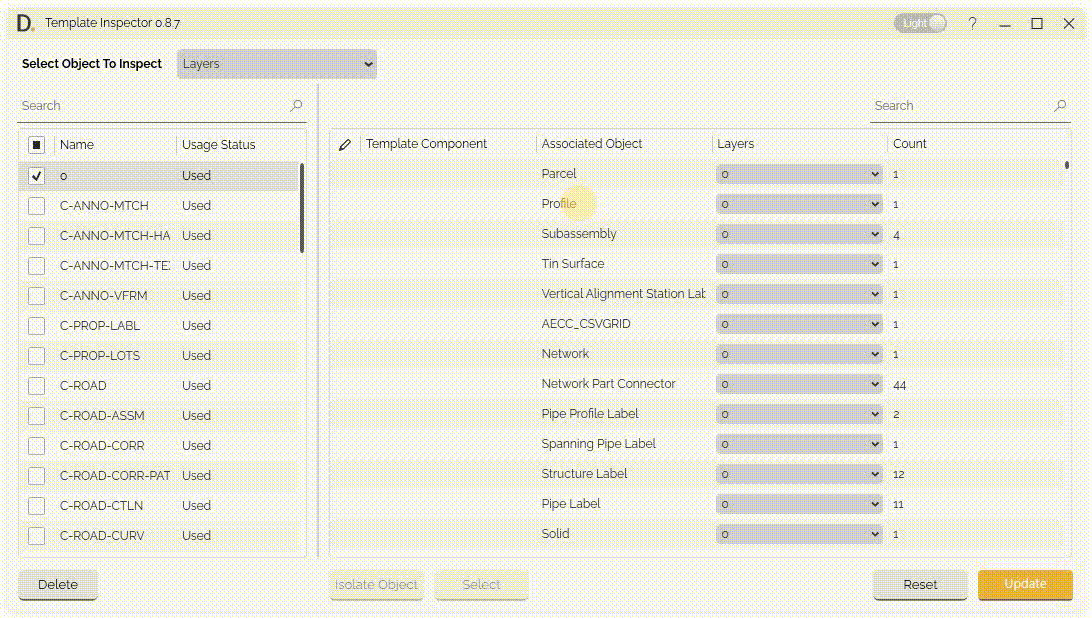This screenshot has width=1092, height=618.
Task: Check the C-ANNO-MTCH layer checkbox
Action: coord(37,206)
